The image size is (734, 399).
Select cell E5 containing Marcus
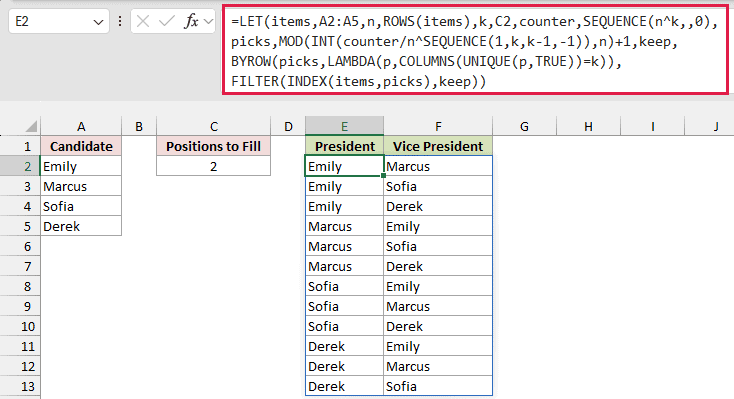click(x=345, y=226)
